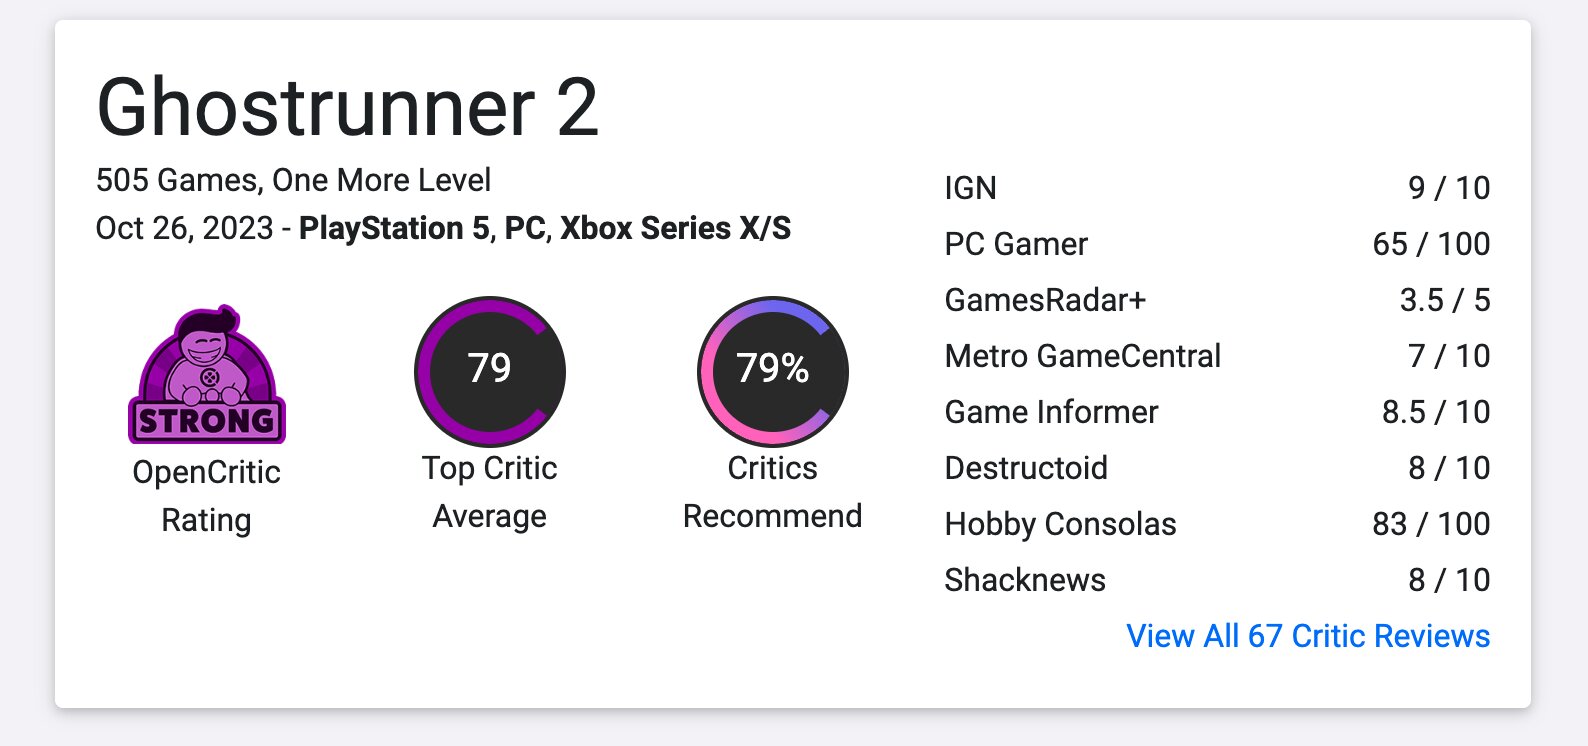The width and height of the screenshot is (1588, 746).
Task: Open the Ghostrunner 2 game title
Action: point(347,108)
